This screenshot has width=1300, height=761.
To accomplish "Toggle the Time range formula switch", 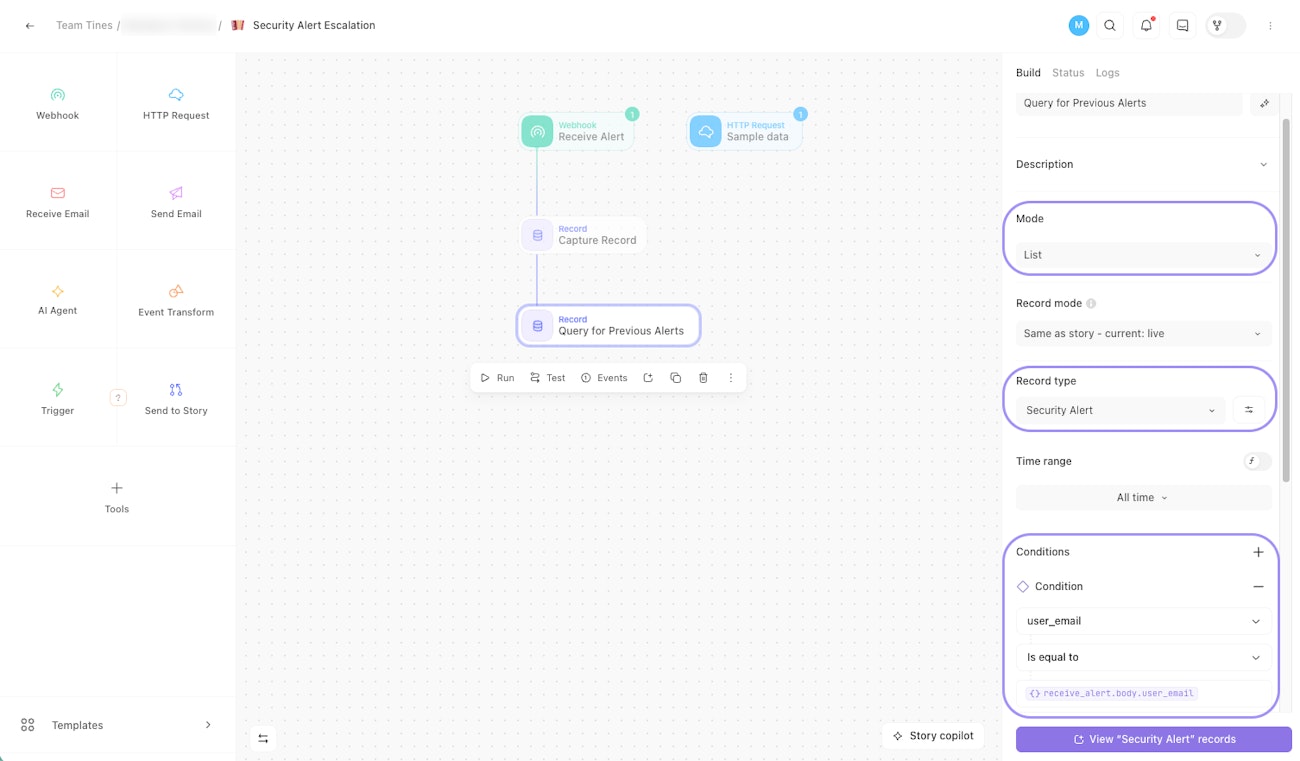I will point(1257,462).
